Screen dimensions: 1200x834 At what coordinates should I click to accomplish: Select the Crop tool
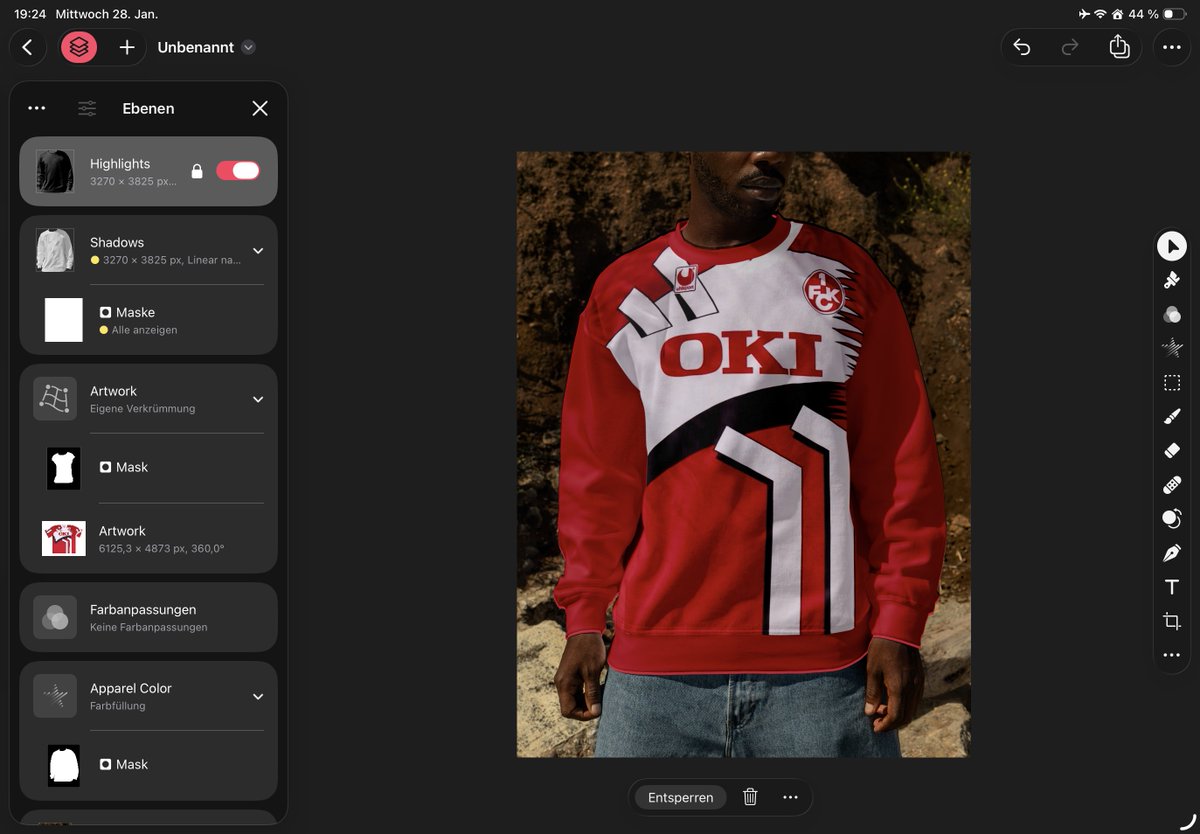(x=1171, y=621)
